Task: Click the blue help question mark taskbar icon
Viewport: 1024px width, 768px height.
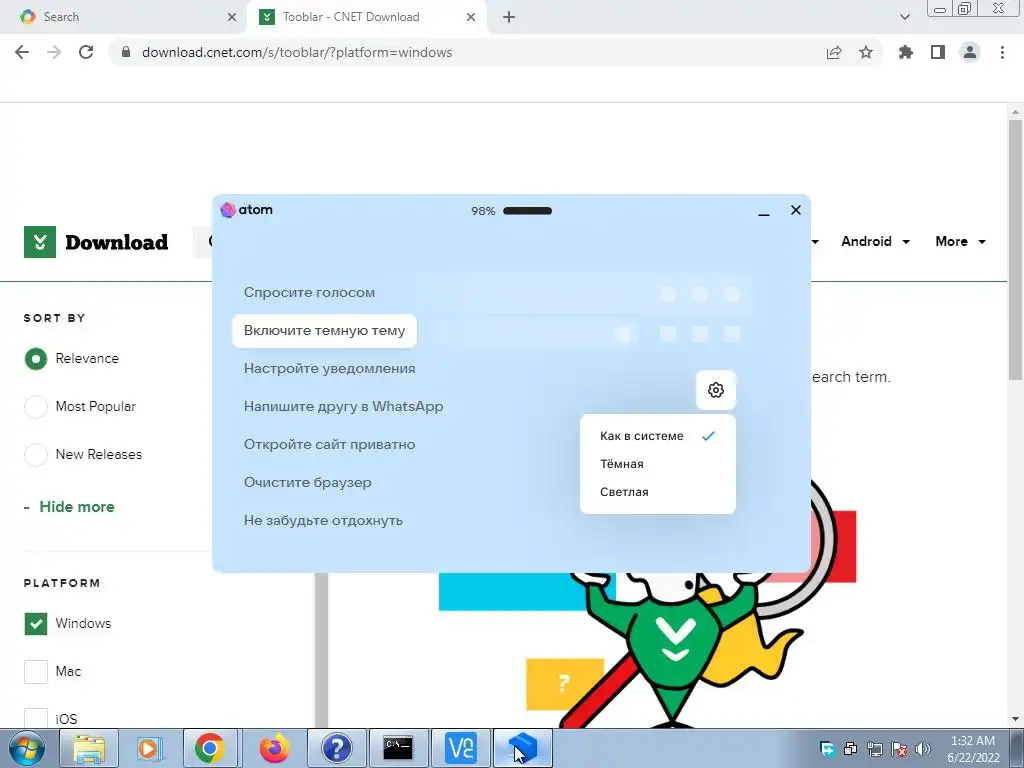Action: [x=337, y=748]
